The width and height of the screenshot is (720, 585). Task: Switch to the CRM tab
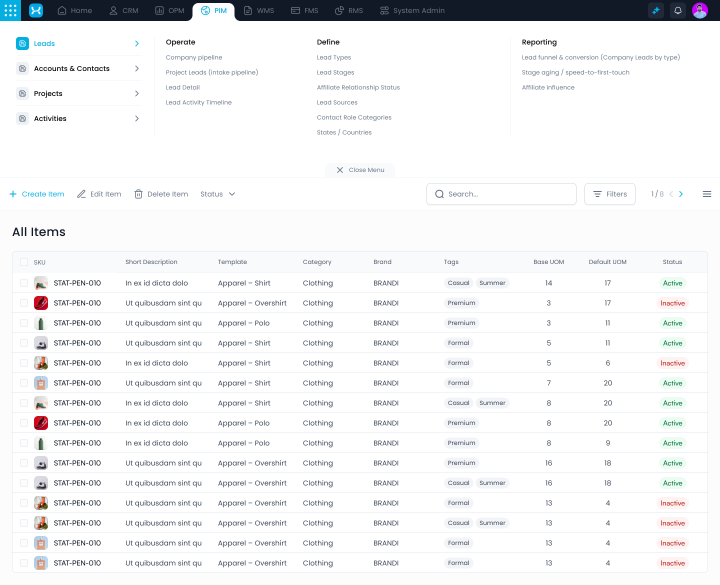point(125,10)
